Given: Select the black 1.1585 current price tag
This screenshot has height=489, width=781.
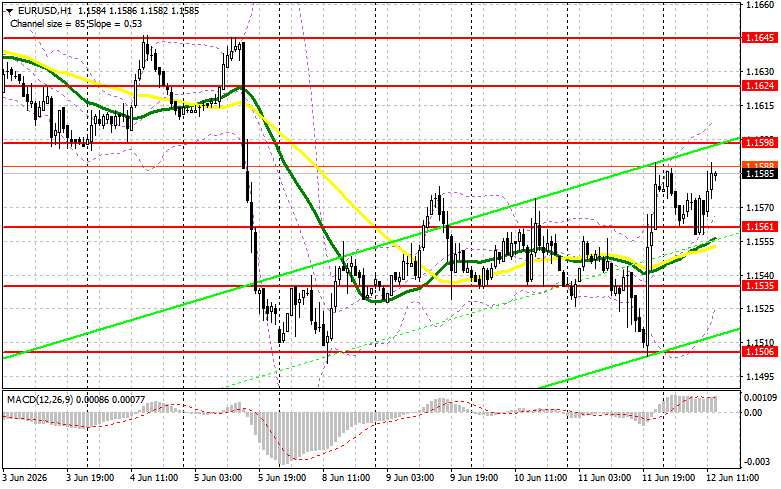Looking at the screenshot, I should 760,174.
